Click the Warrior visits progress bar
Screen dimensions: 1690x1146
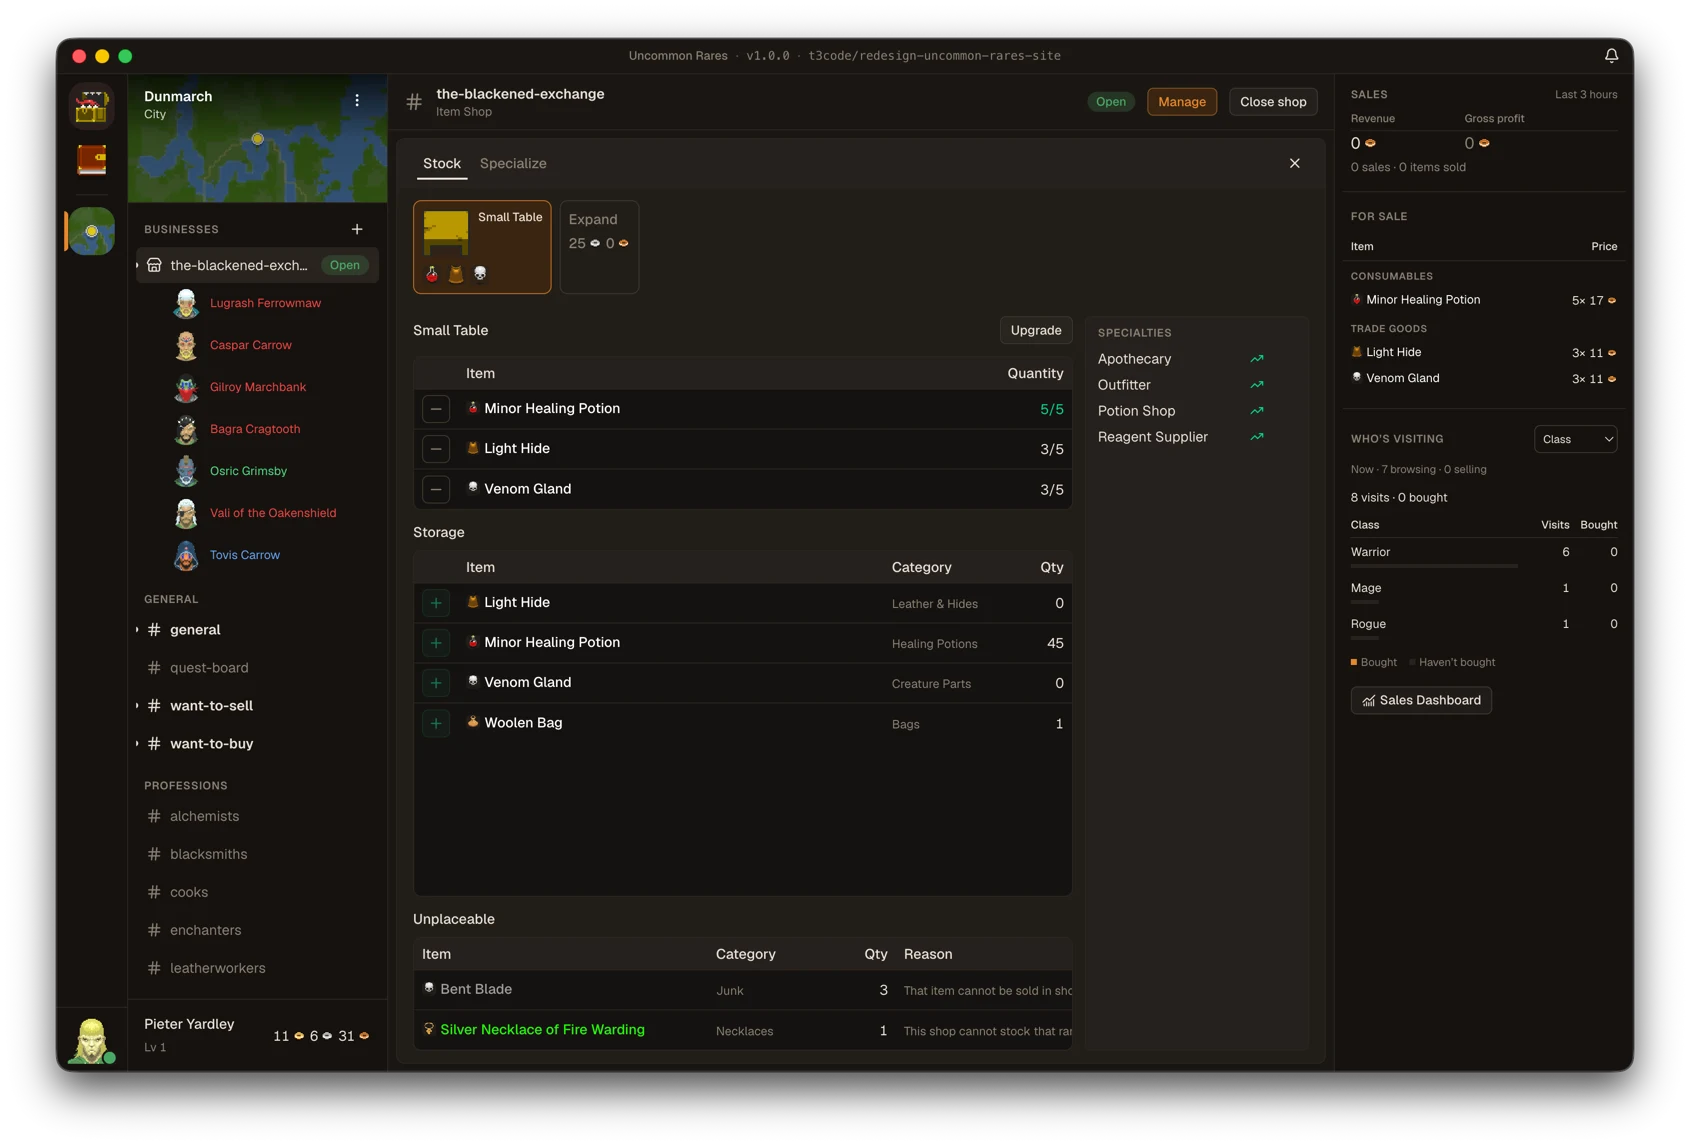(x=1434, y=567)
